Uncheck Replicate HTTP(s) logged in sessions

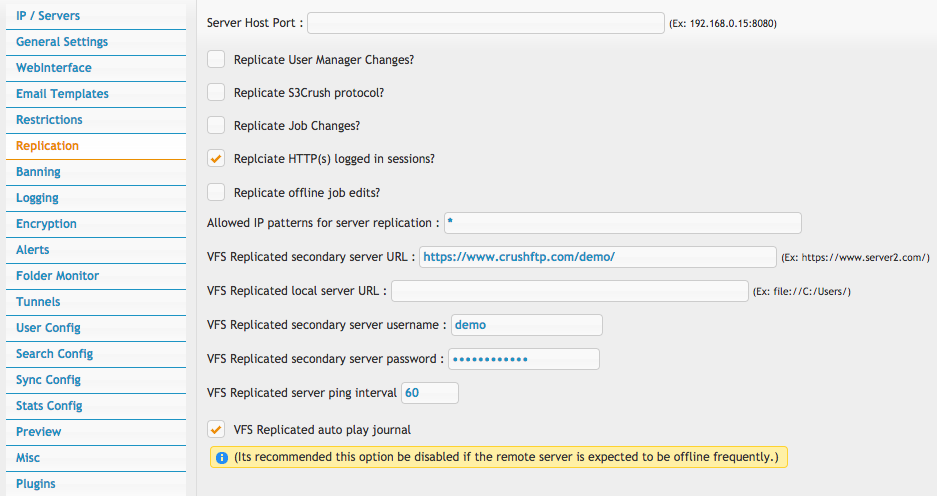click(x=216, y=158)
